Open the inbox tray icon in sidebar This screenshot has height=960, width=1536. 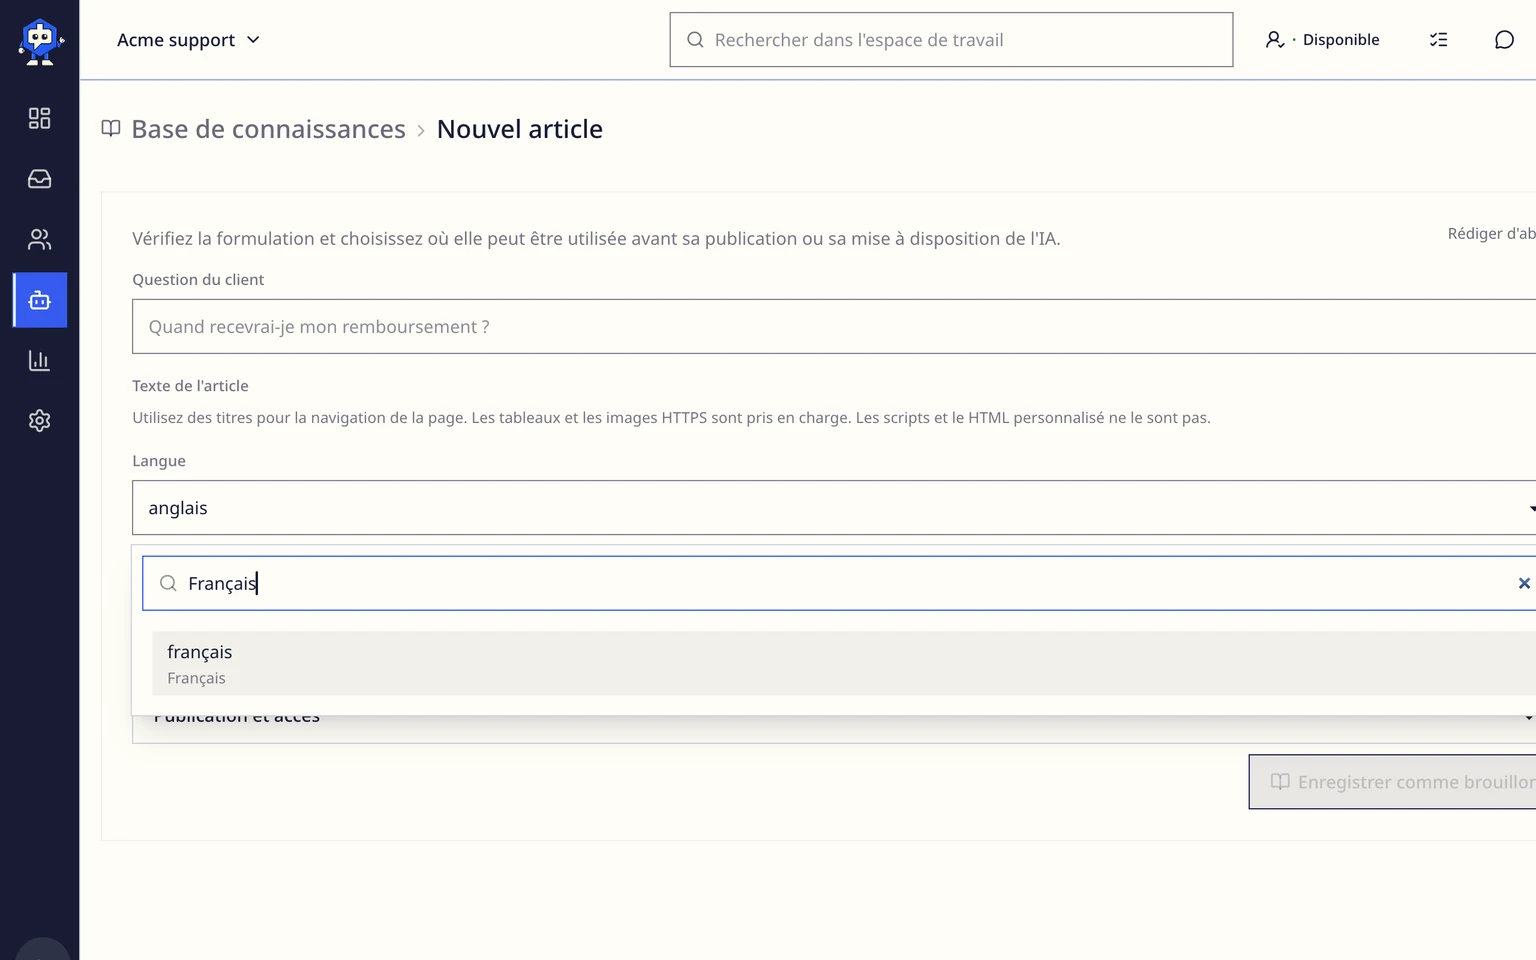40,179
